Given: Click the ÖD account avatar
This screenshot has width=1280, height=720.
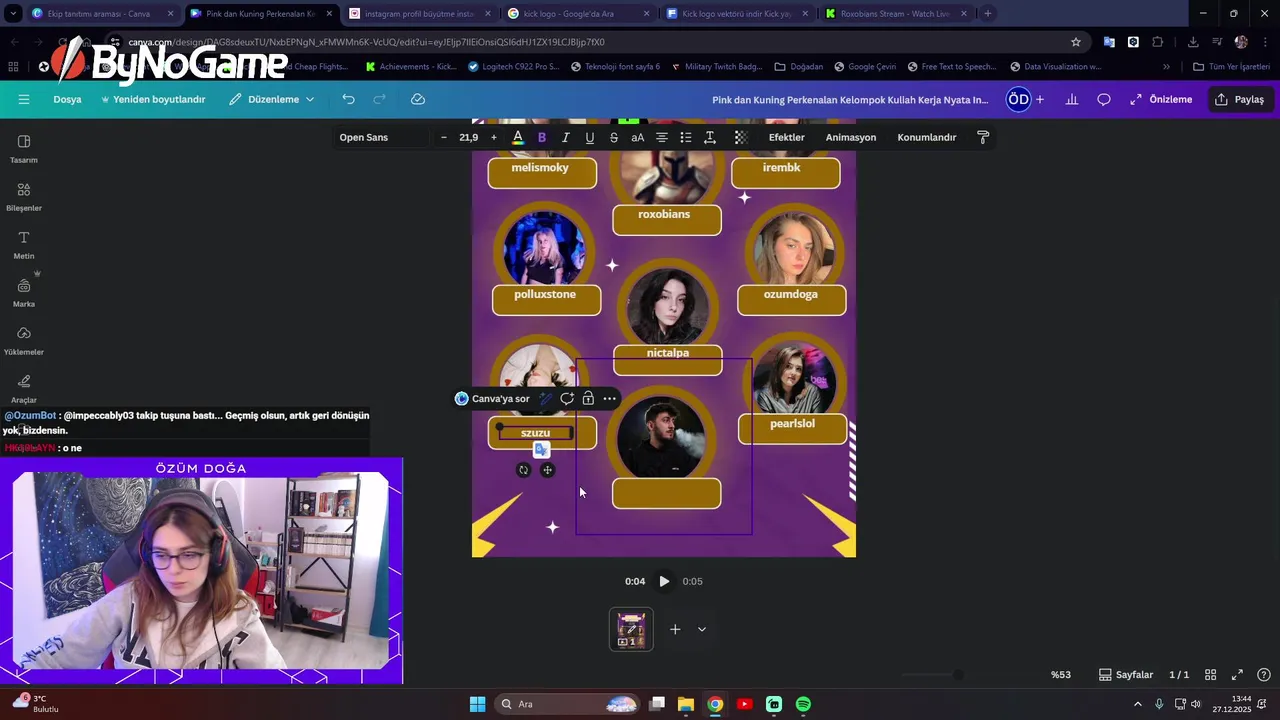Looking at the screenshot, I should [x=1018, y=99].
